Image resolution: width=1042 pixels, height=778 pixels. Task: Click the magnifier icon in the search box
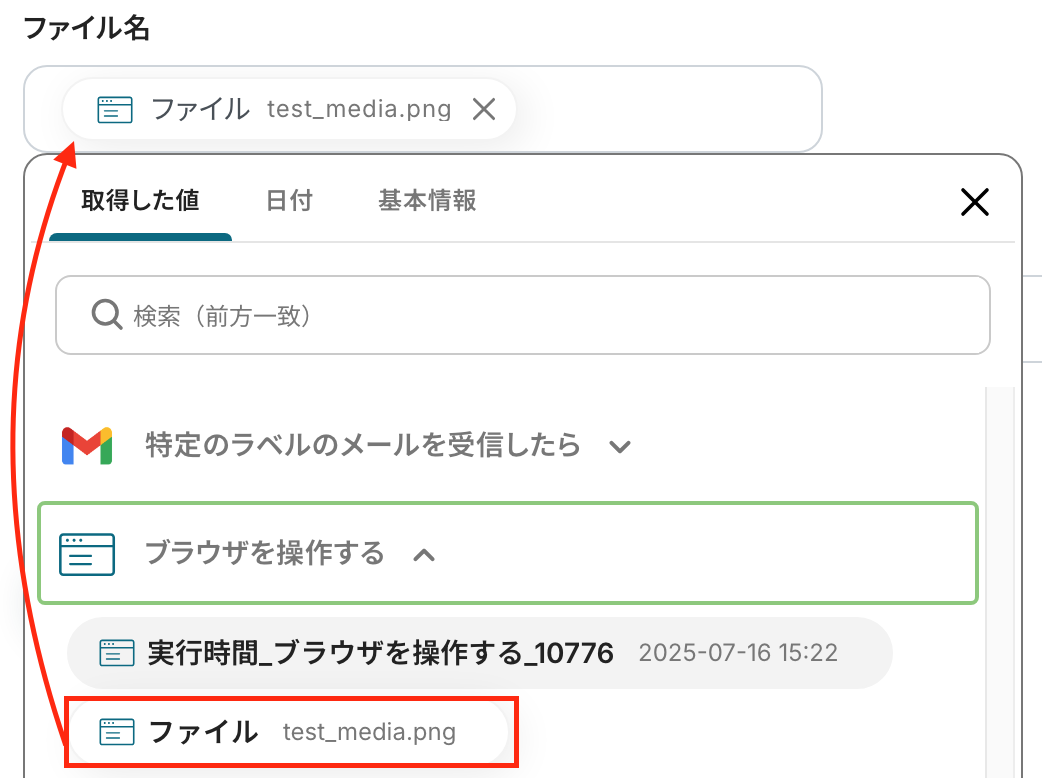click(x=106, y=316)
